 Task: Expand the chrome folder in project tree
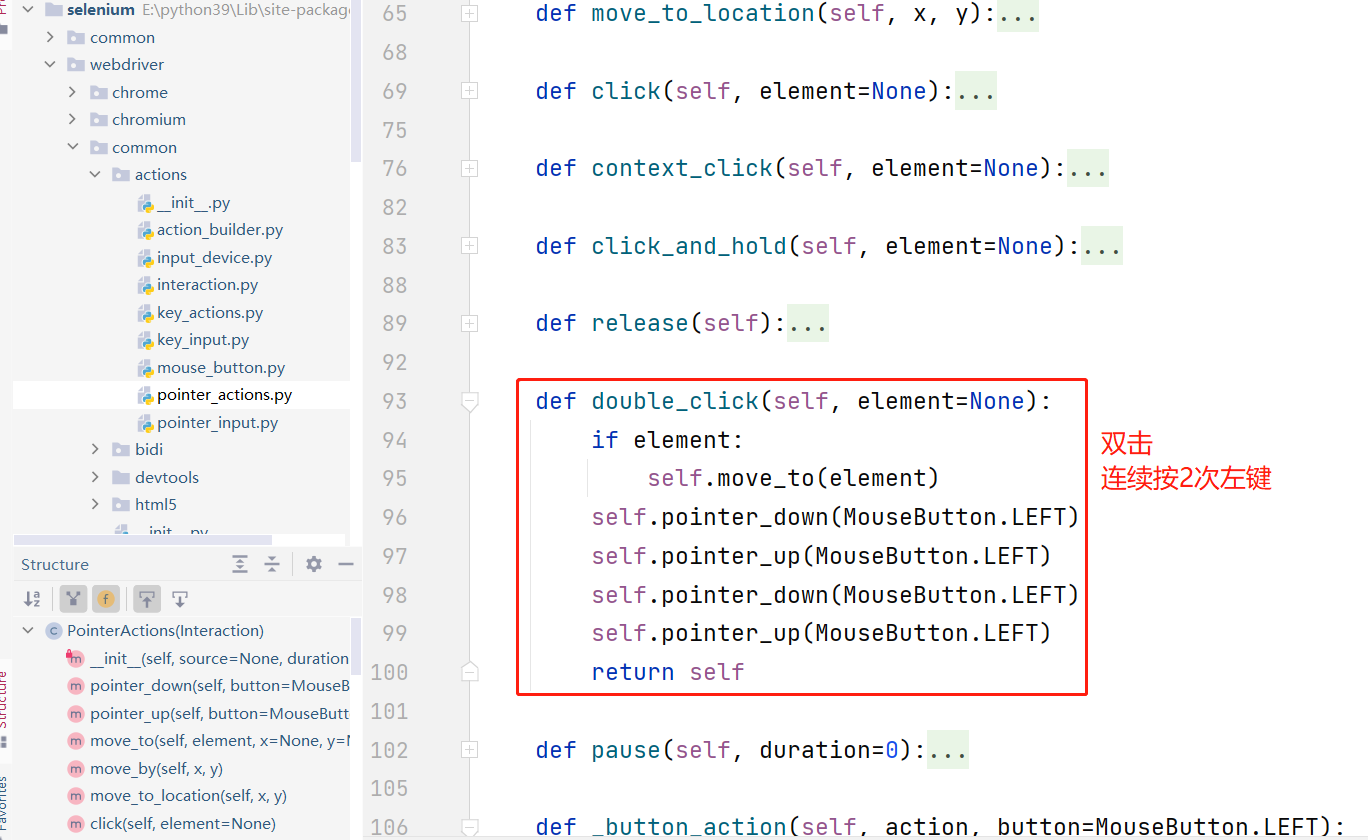point(72,92)
